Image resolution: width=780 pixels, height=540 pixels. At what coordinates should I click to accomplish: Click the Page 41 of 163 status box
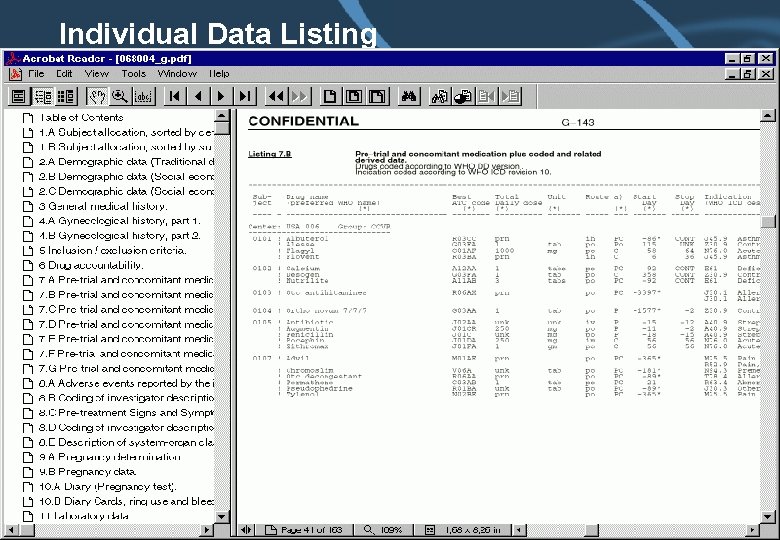pyautogui.click(x=304, y=530)
